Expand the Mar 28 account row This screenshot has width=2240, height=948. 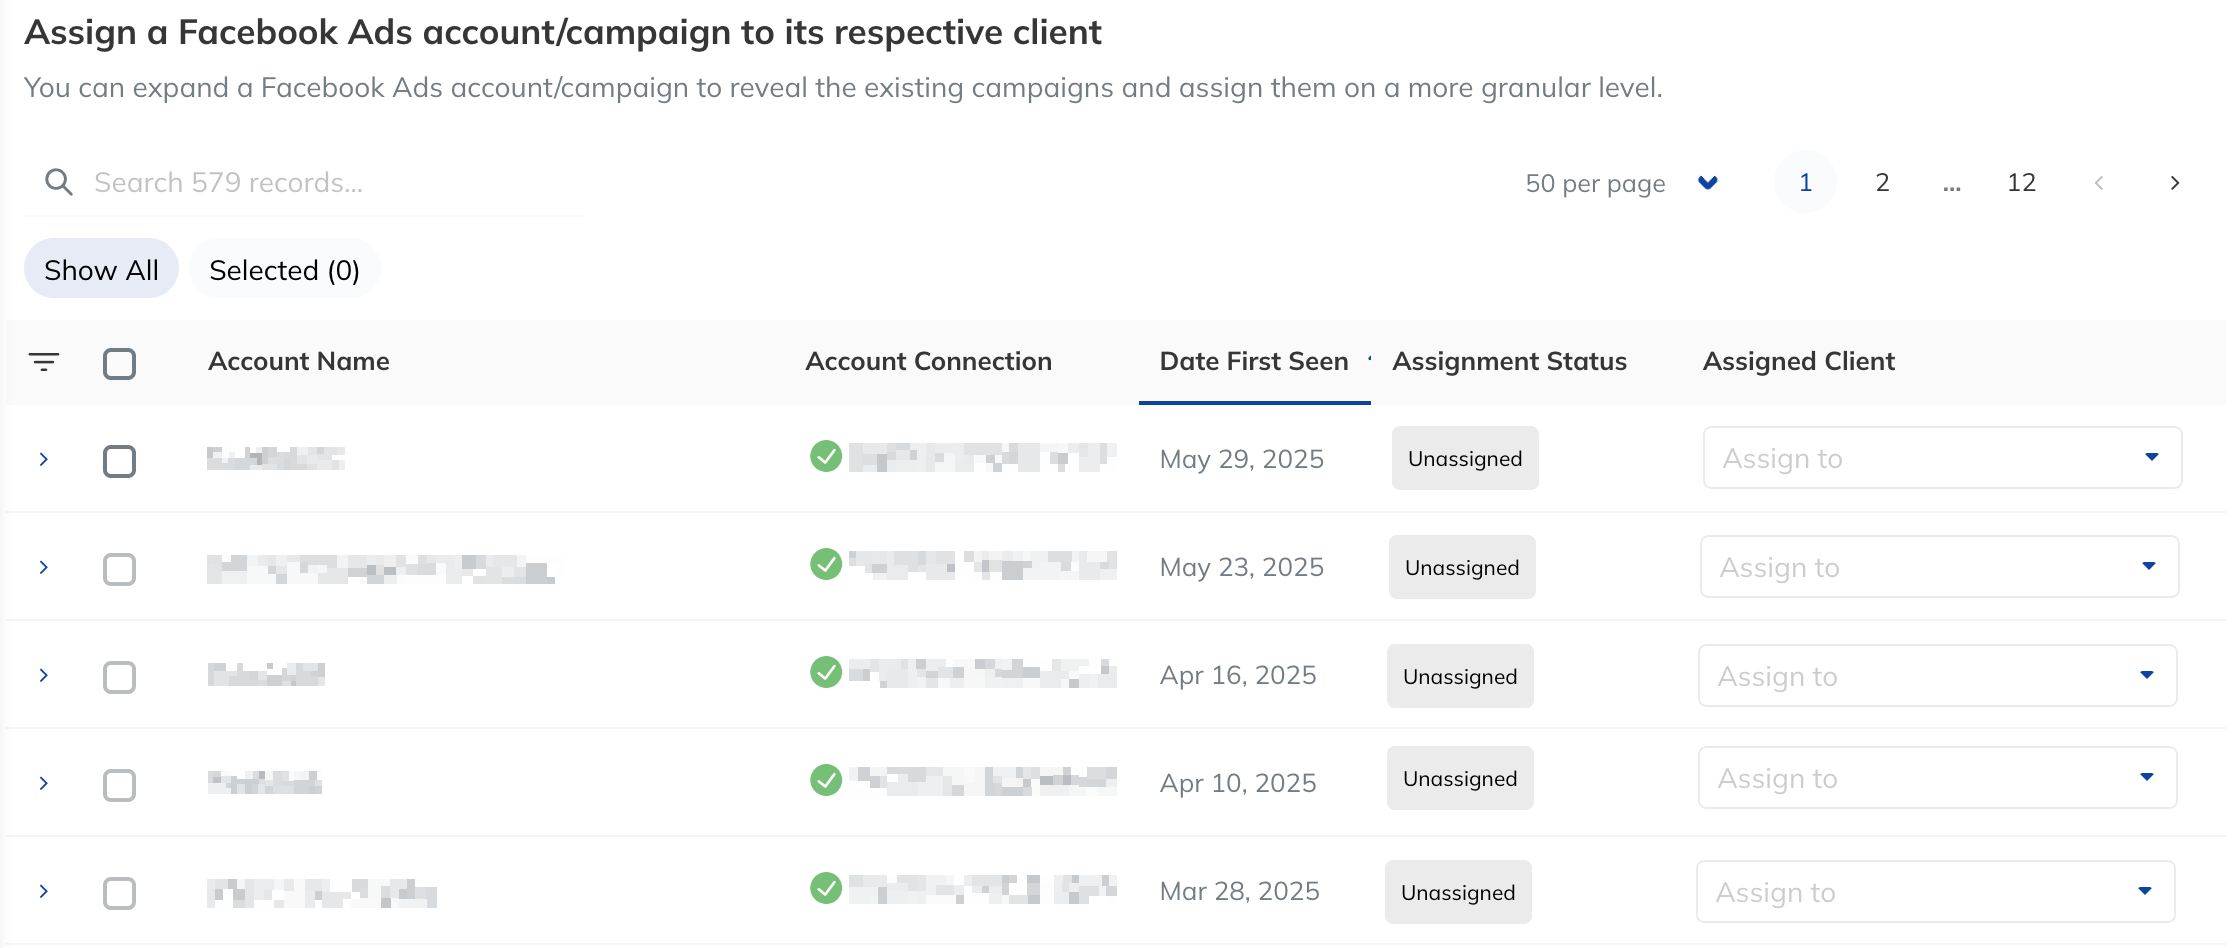pos(43,893)
